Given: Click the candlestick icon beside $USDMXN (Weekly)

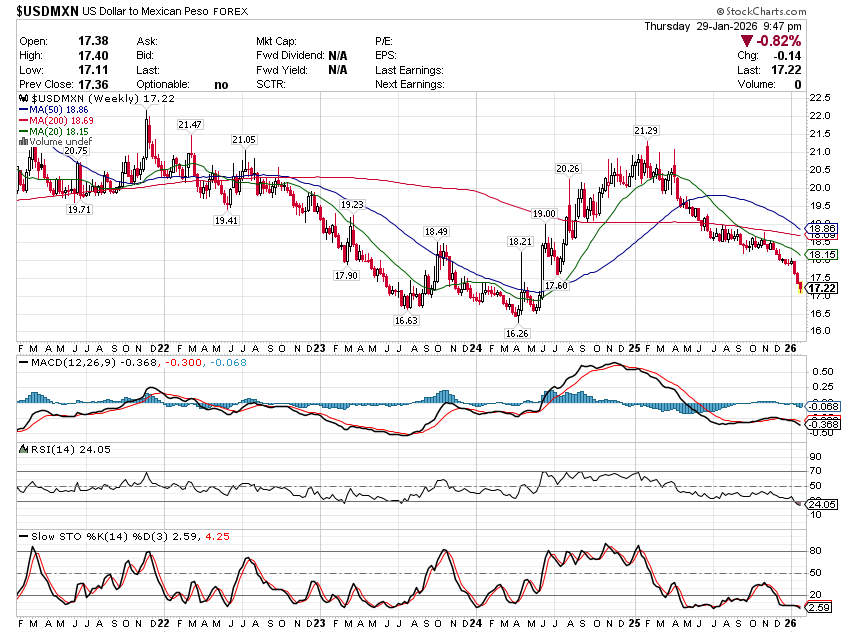Looking at the screenshot, I should point(23,99).
